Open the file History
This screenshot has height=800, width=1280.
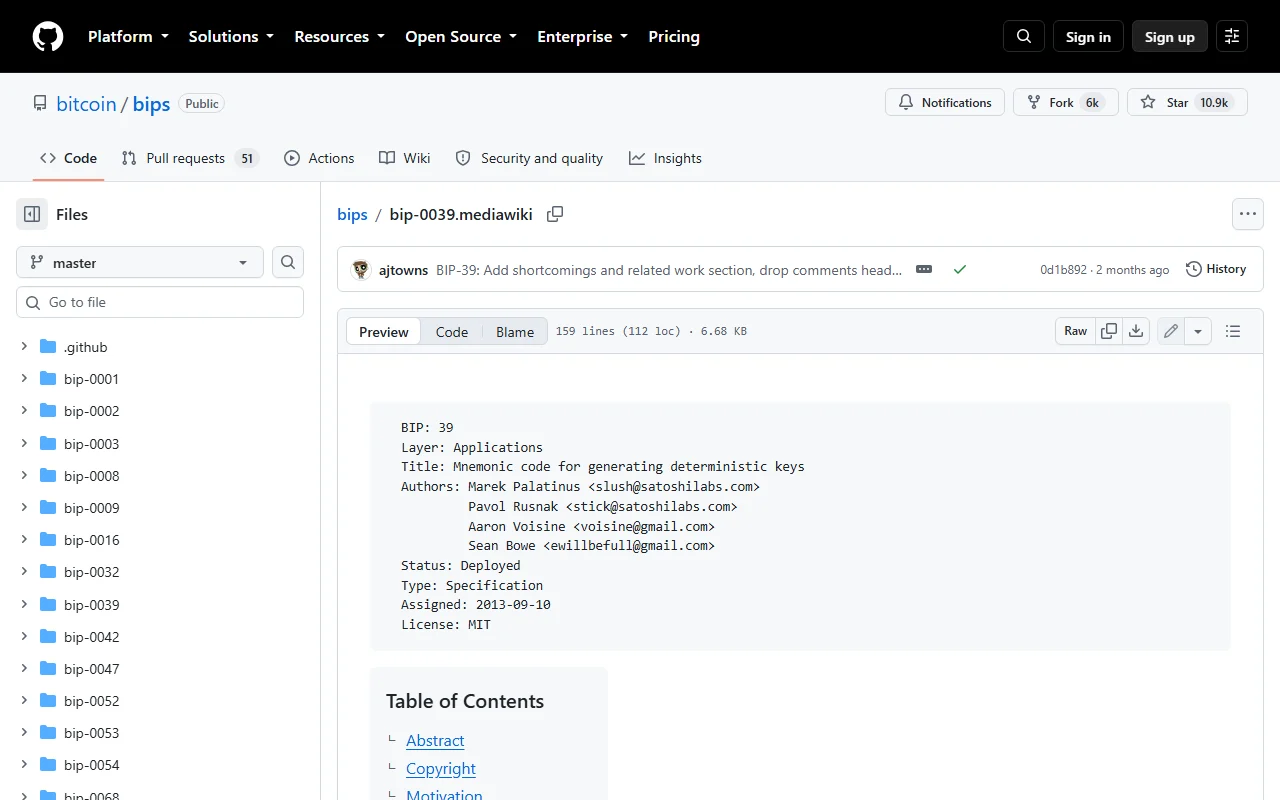pos(1216,269)
